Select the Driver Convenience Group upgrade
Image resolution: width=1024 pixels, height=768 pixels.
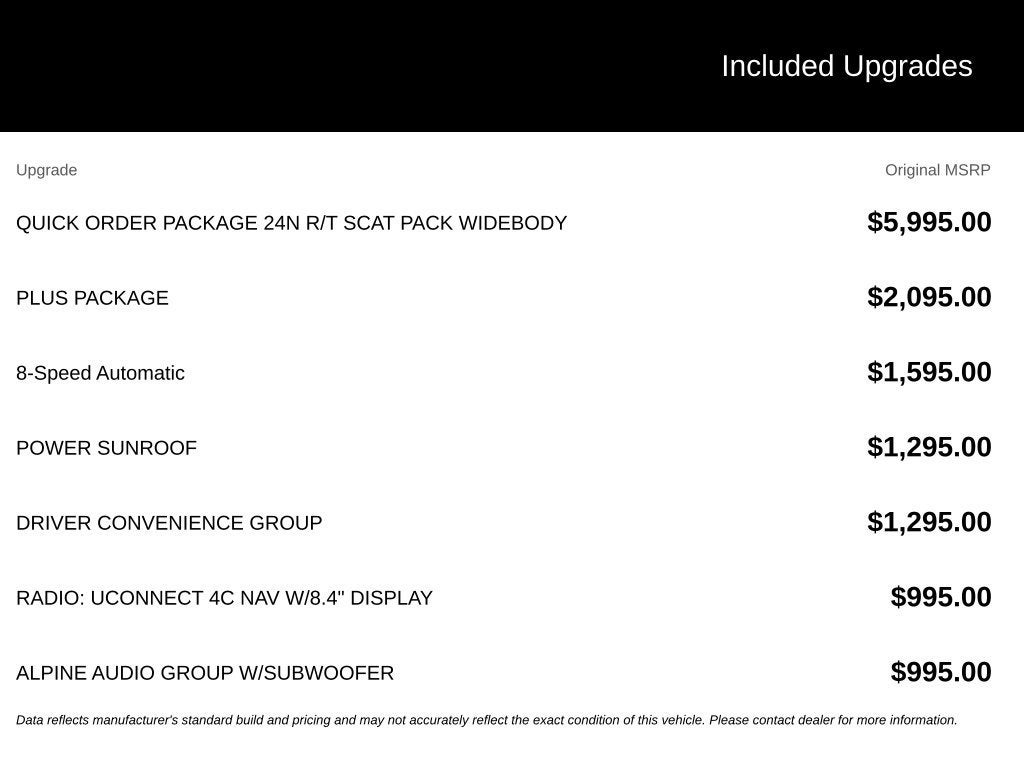click(x=169, y=523)
